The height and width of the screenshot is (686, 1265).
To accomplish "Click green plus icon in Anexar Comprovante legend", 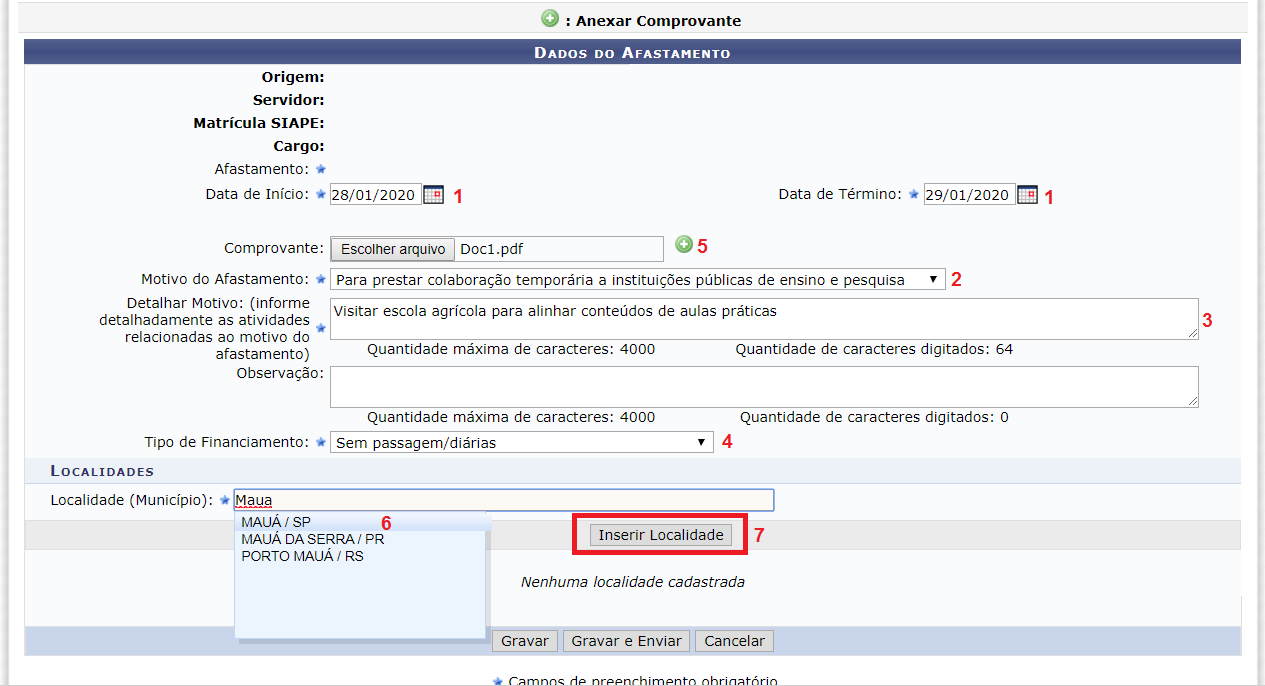I will click(550, 19).
